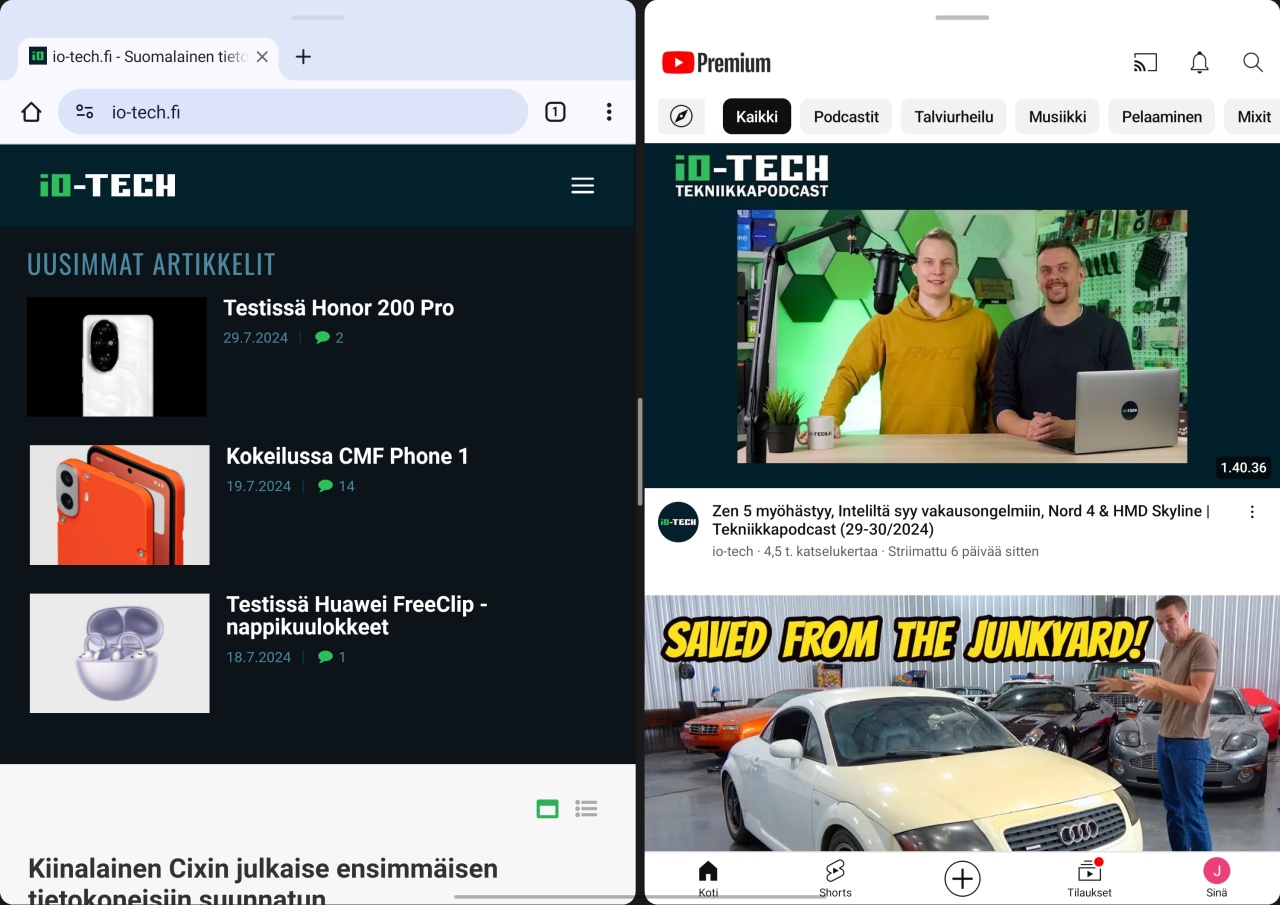
Task: Add a new Chrome tab
Action: point(303,57)
